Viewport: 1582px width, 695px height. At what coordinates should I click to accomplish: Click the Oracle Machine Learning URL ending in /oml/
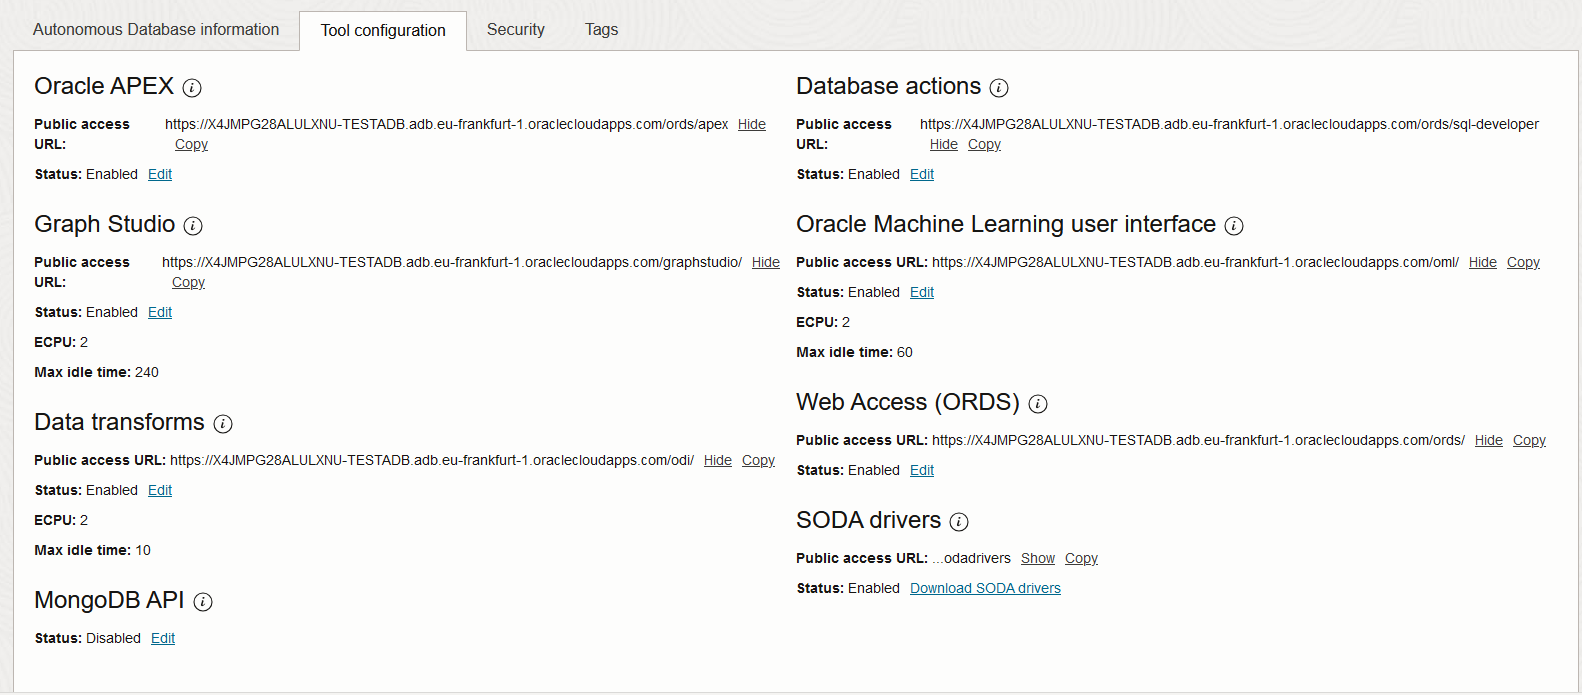[1195, 262]
